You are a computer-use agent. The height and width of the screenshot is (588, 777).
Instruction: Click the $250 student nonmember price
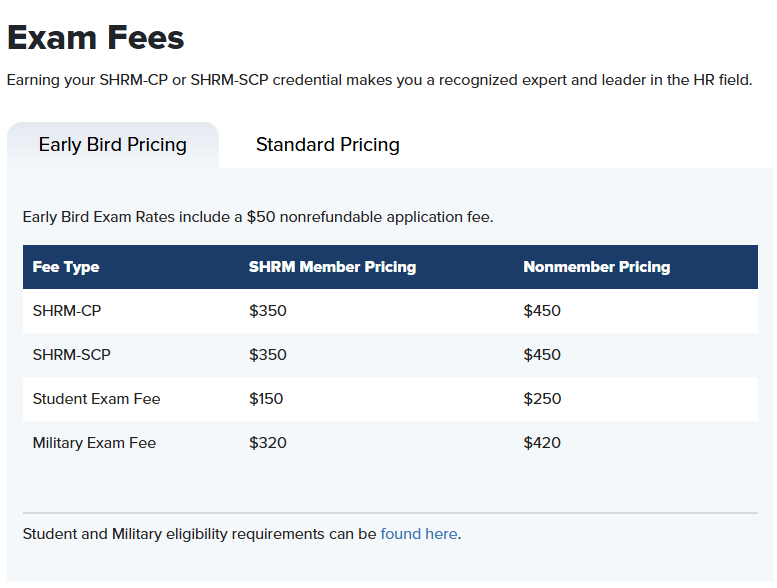pyautogui.click(x=542, y=399)
